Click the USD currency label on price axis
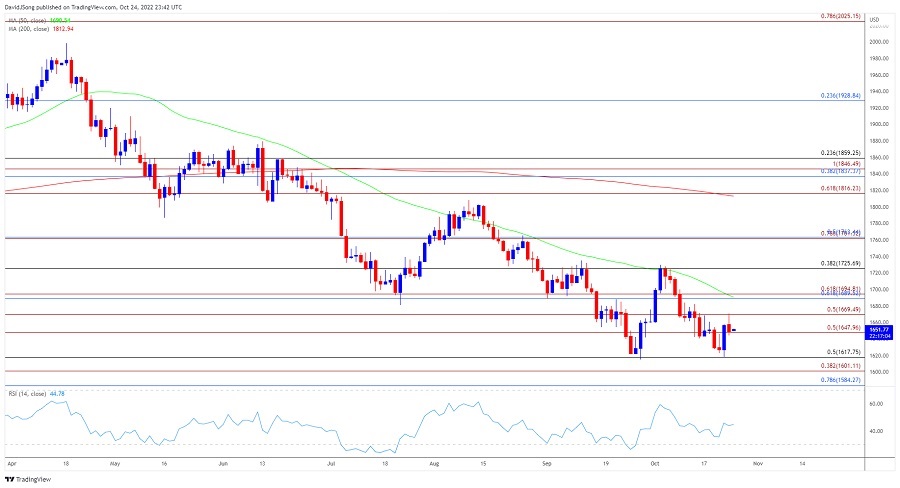The image size is (900, 488). click(x=874, y=20)
